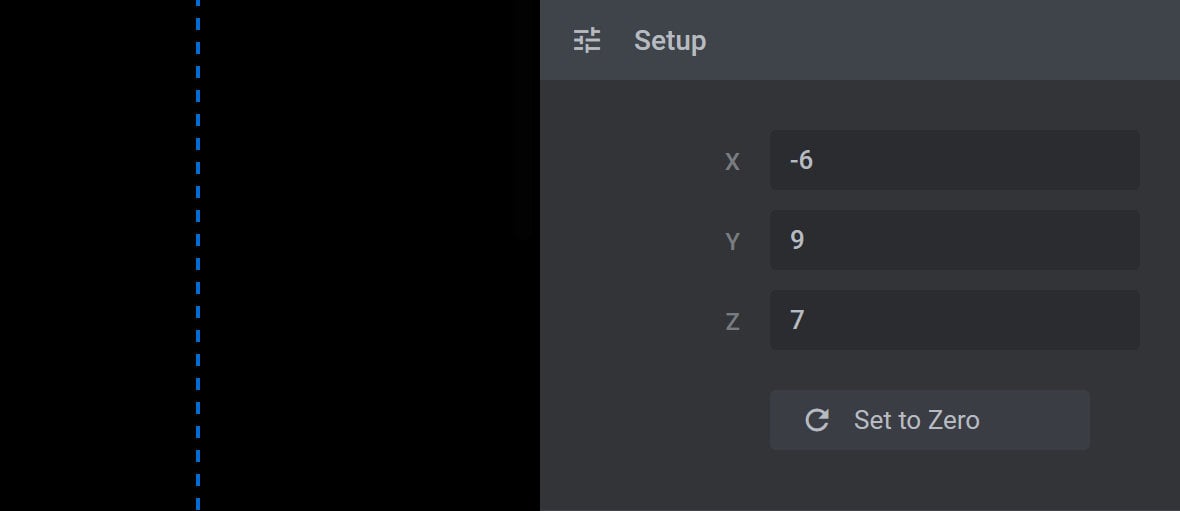Focus the Y coordinate input field
Viewport: 1180px width, 511px height.
point(954,240)
